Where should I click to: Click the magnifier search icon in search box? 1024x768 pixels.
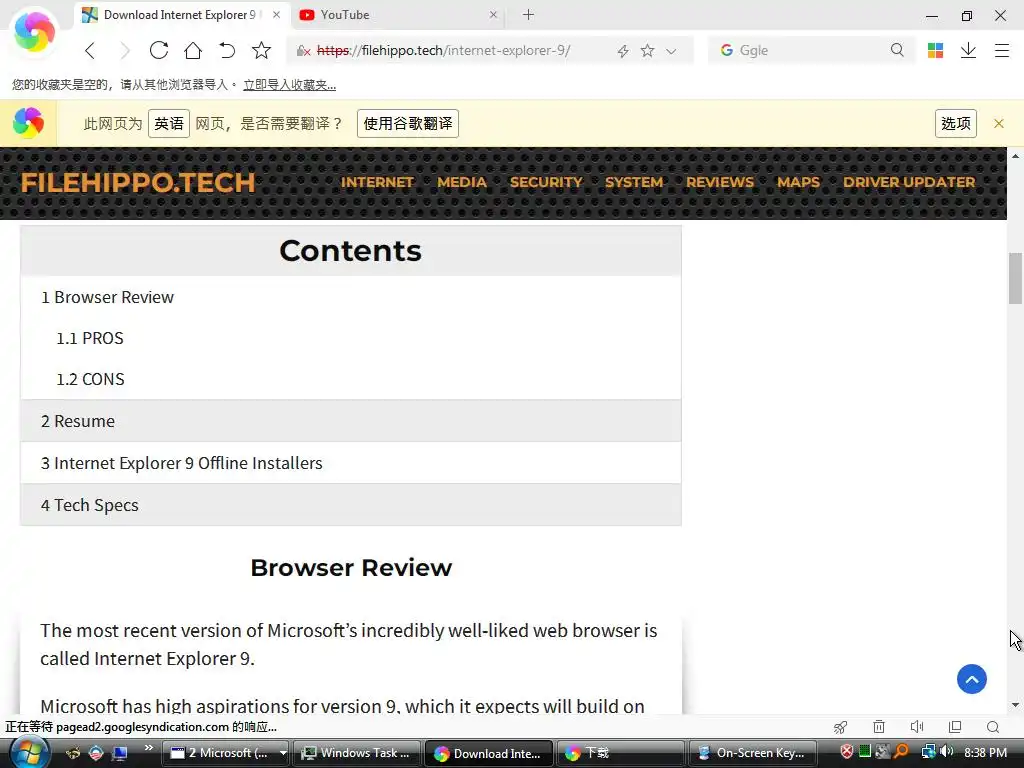[x=897, y=50]
